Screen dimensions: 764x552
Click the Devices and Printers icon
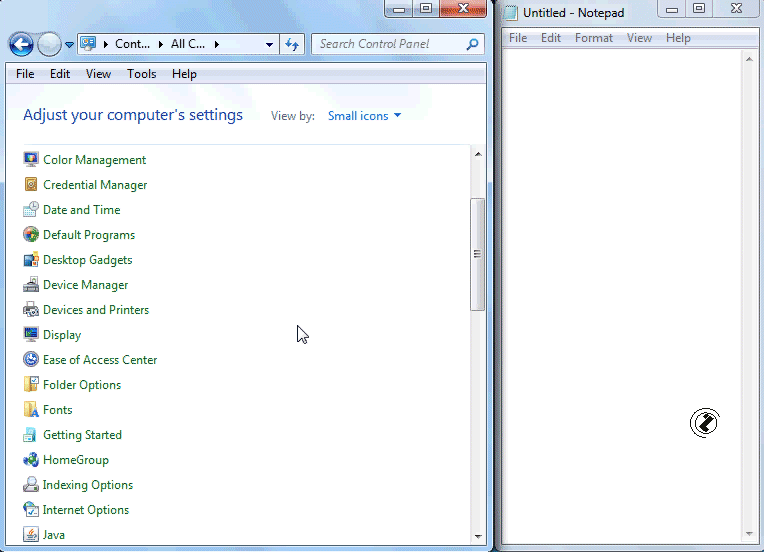(31, 310)
